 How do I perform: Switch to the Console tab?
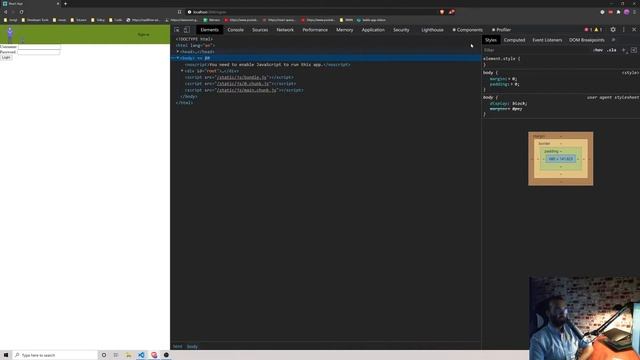236,30
